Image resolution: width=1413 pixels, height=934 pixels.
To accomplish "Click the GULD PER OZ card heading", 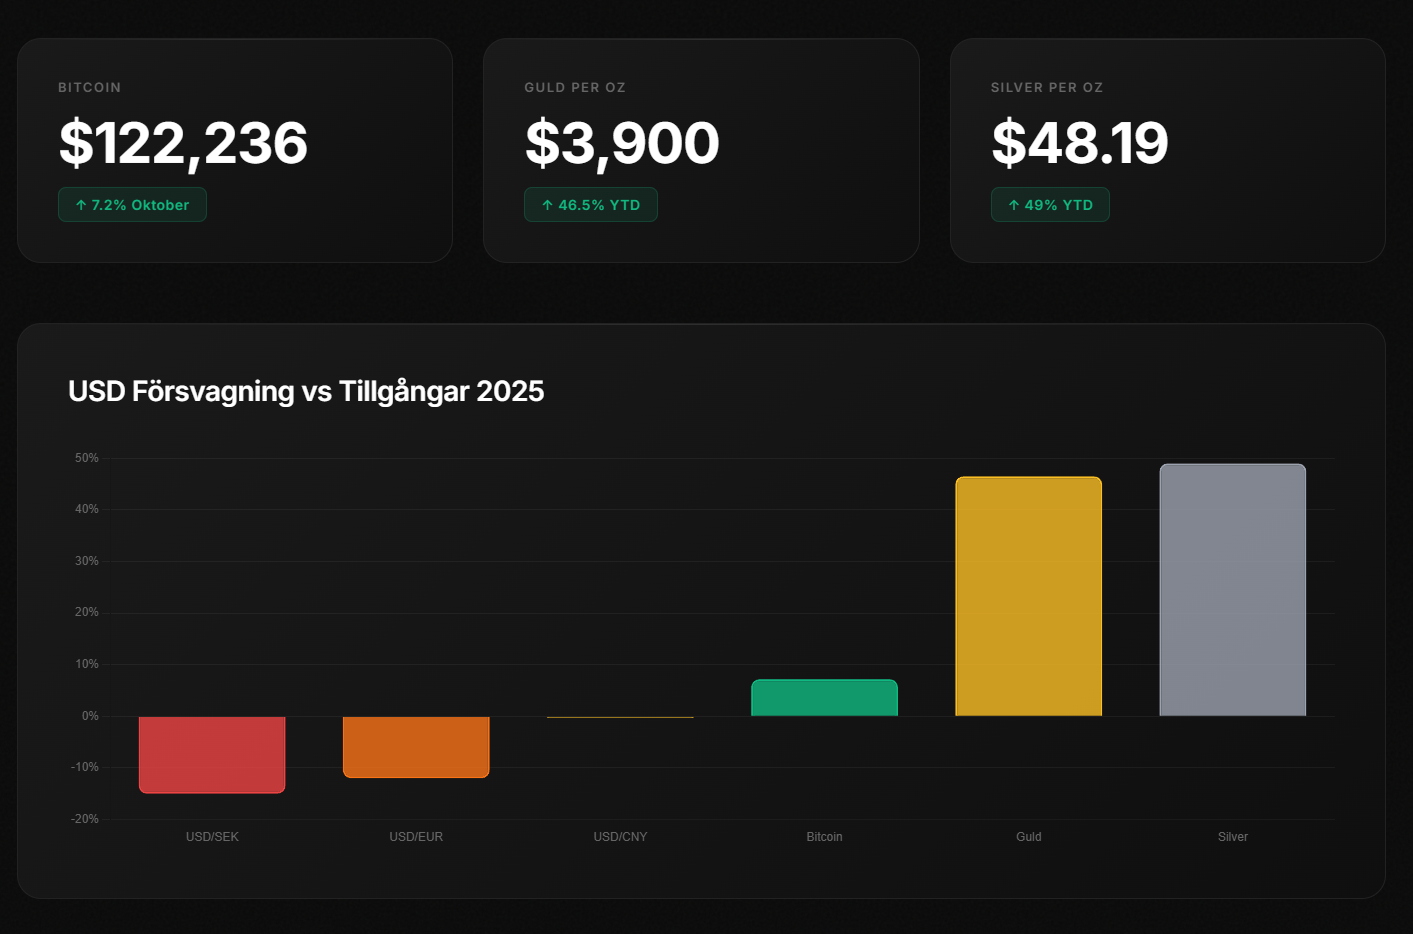I will tap(575, 88).
